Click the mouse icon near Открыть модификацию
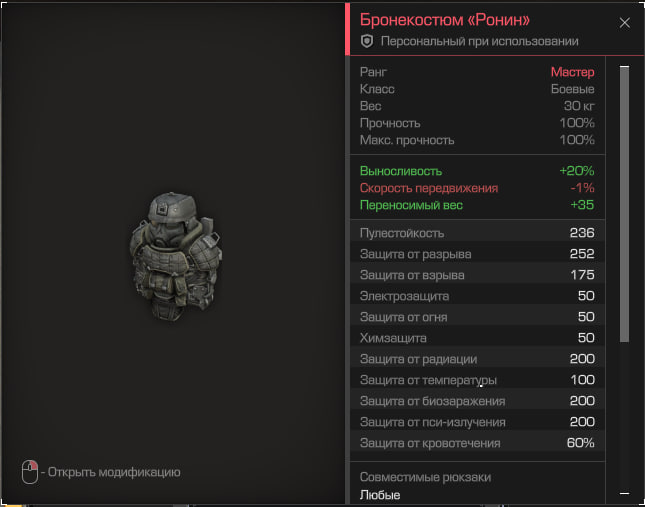 click(30, 471)
